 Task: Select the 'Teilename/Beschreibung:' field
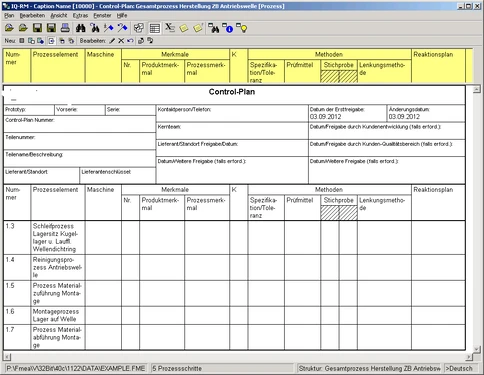(x=80, y=159)
